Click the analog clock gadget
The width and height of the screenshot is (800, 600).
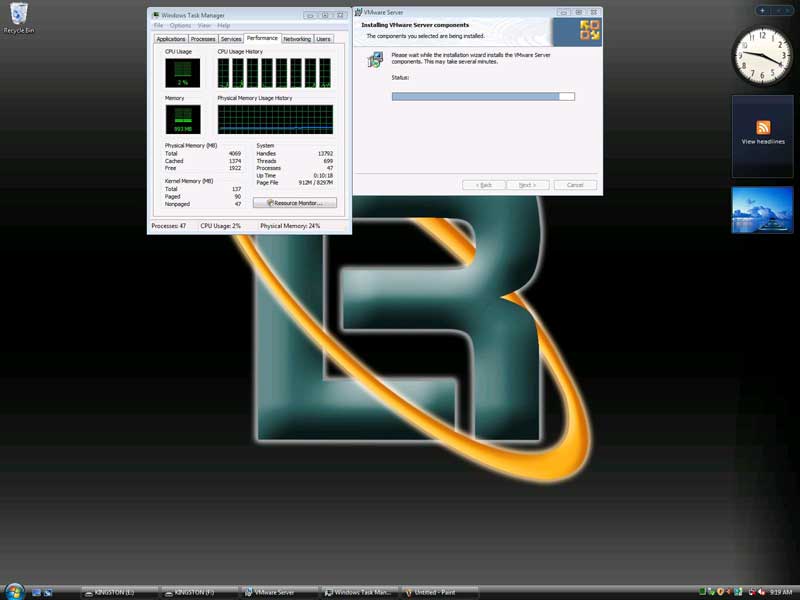(762, 56)
